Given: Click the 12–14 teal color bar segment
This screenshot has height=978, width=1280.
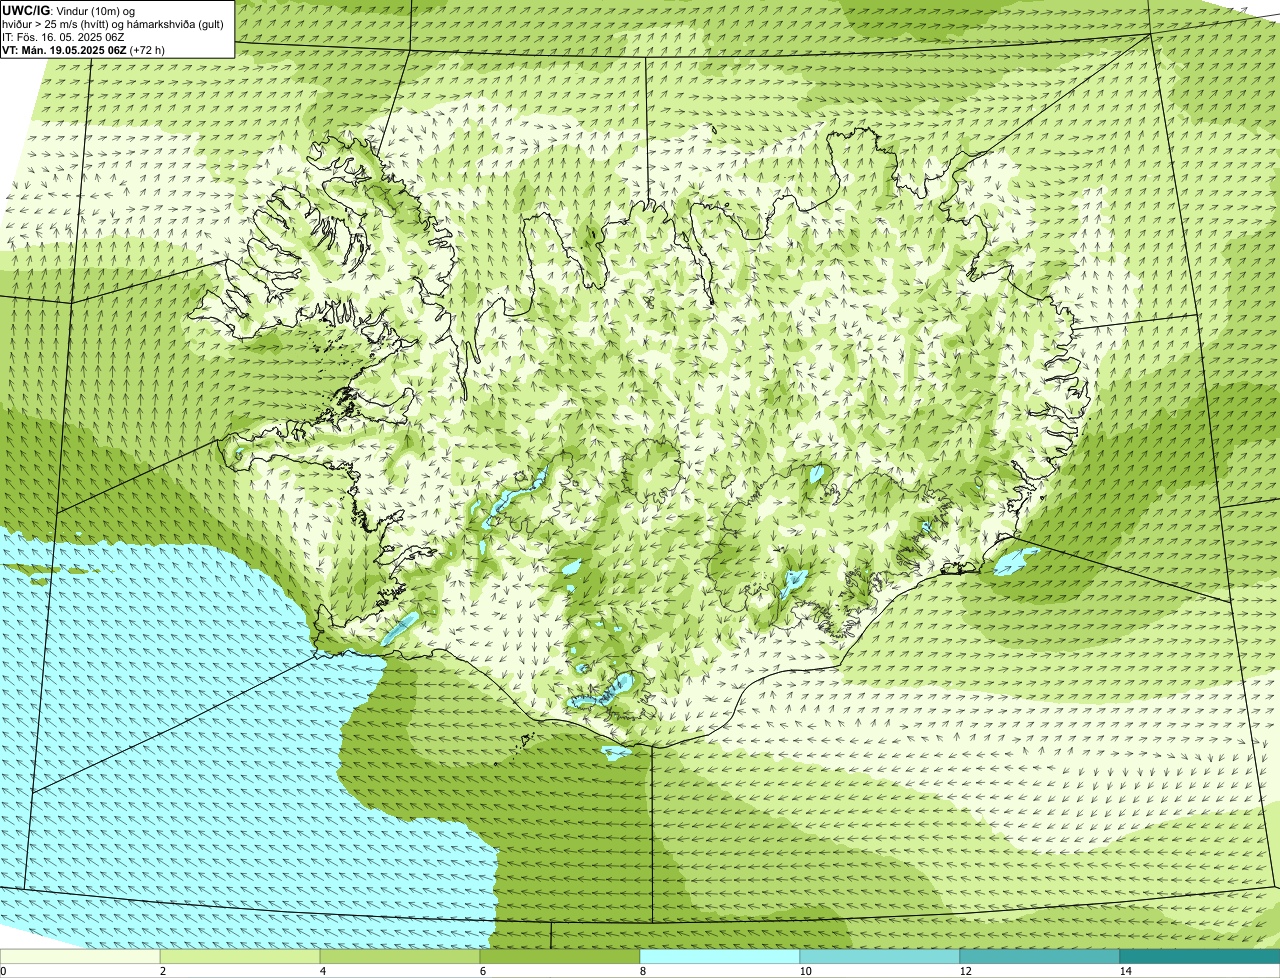Looking at the screenshot, I should (1040, 956).
